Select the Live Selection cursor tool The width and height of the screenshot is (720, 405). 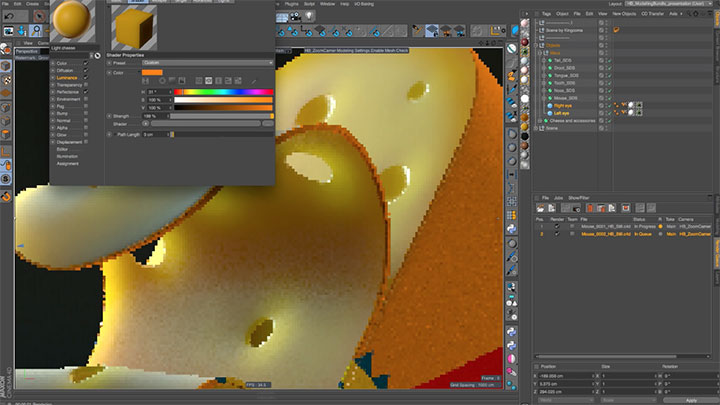coord(39,17)
